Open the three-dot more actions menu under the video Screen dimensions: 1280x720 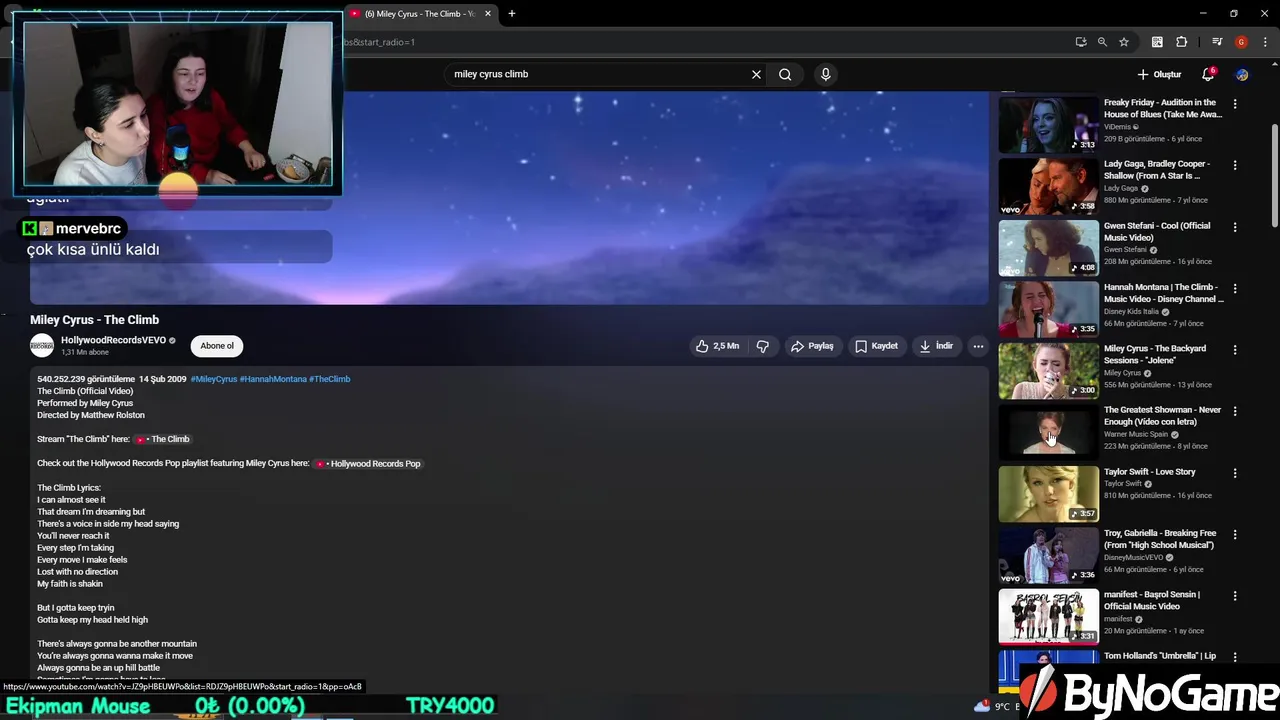pos(978,346)
